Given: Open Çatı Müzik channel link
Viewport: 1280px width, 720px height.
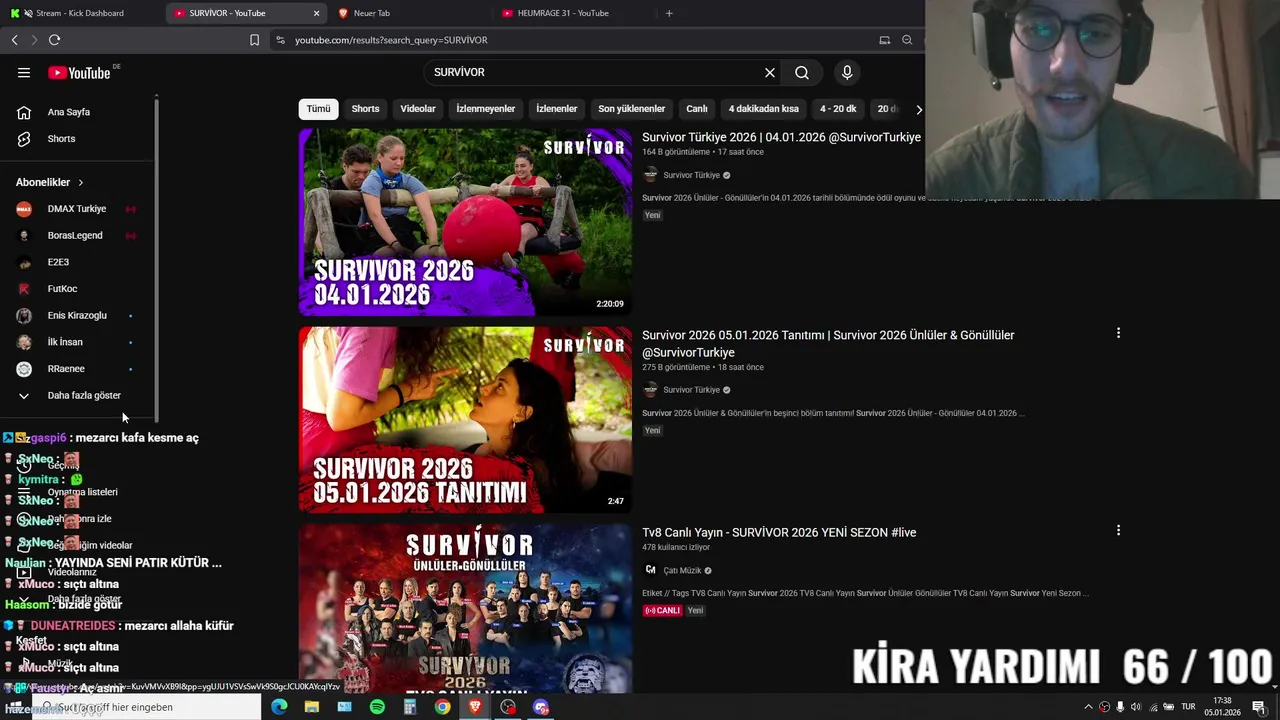Looking at the screenshot, I should 682,570.
